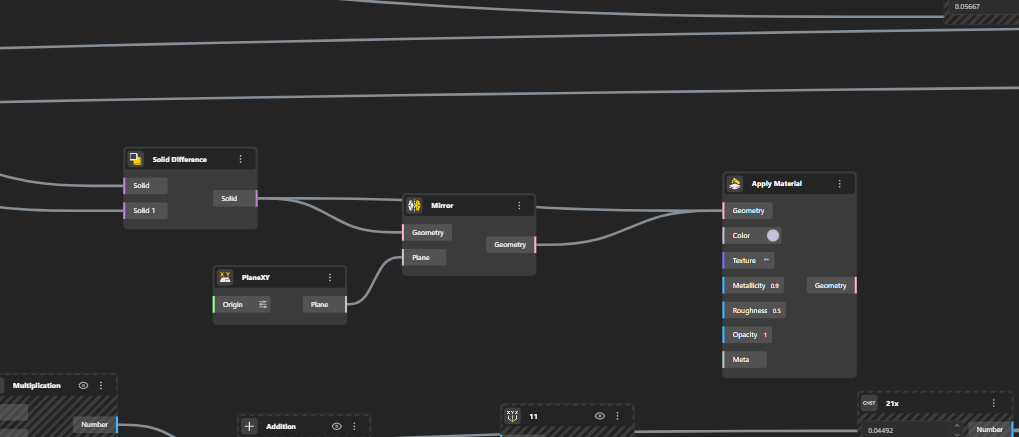Image resolution: width=1019 pixels, height=437 pixels.
Task: Open the Apply Material node three-dot menu
Action: click(x=840, y=183)
